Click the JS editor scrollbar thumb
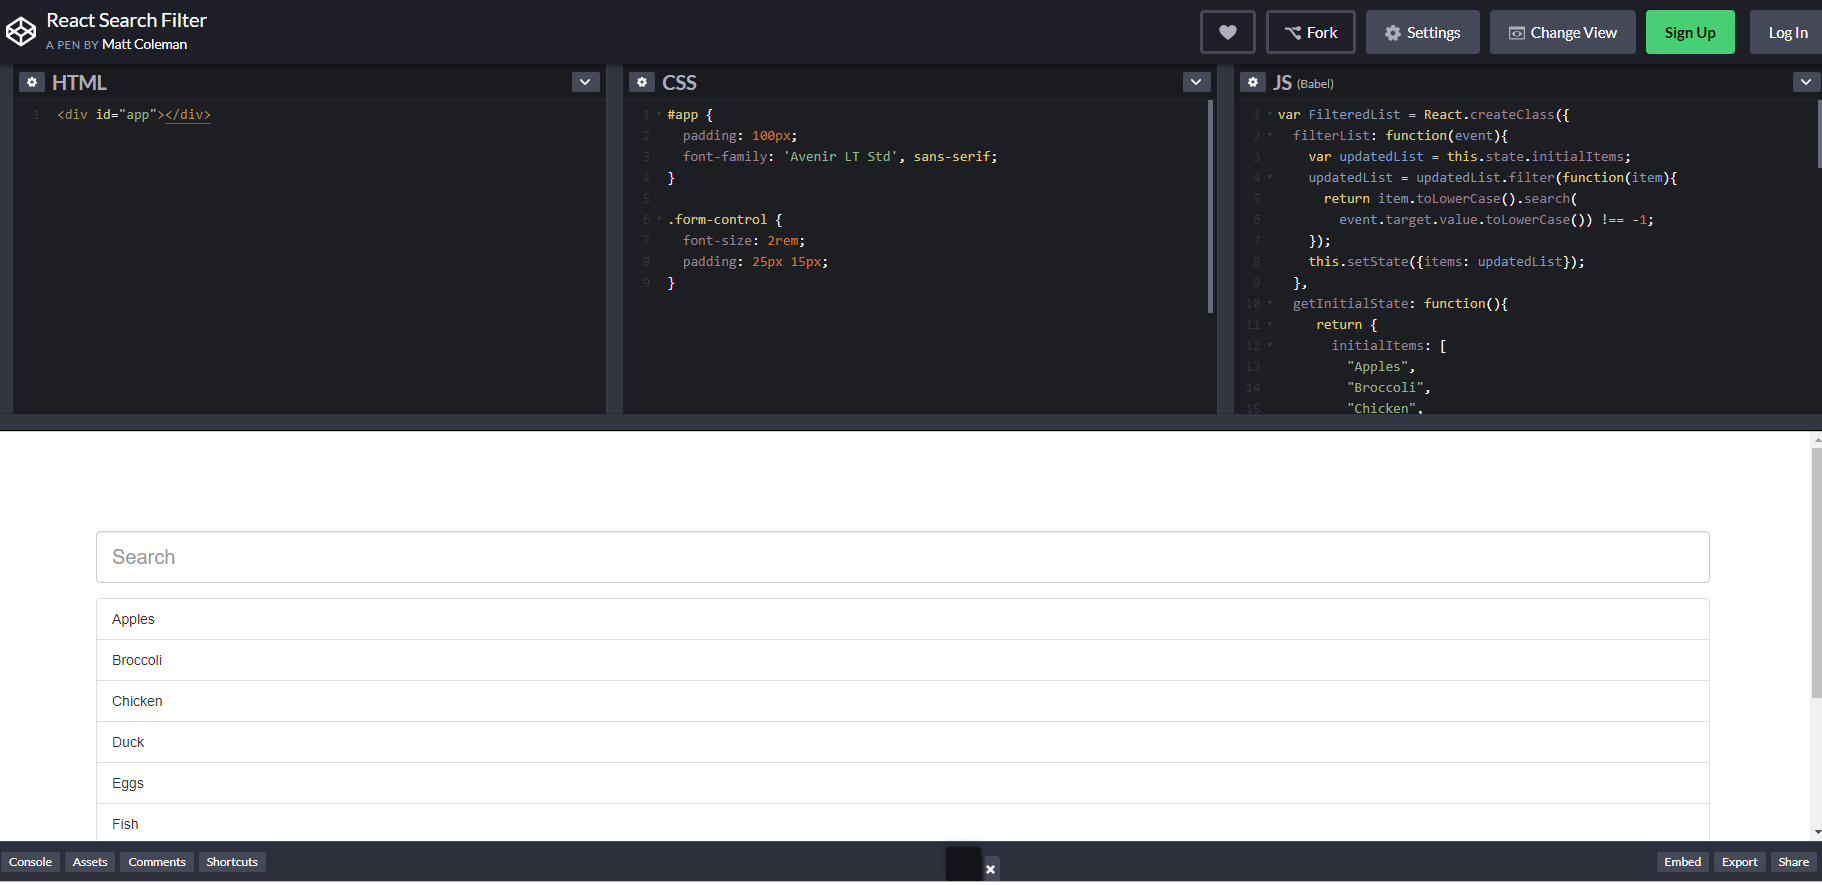 1819,134
